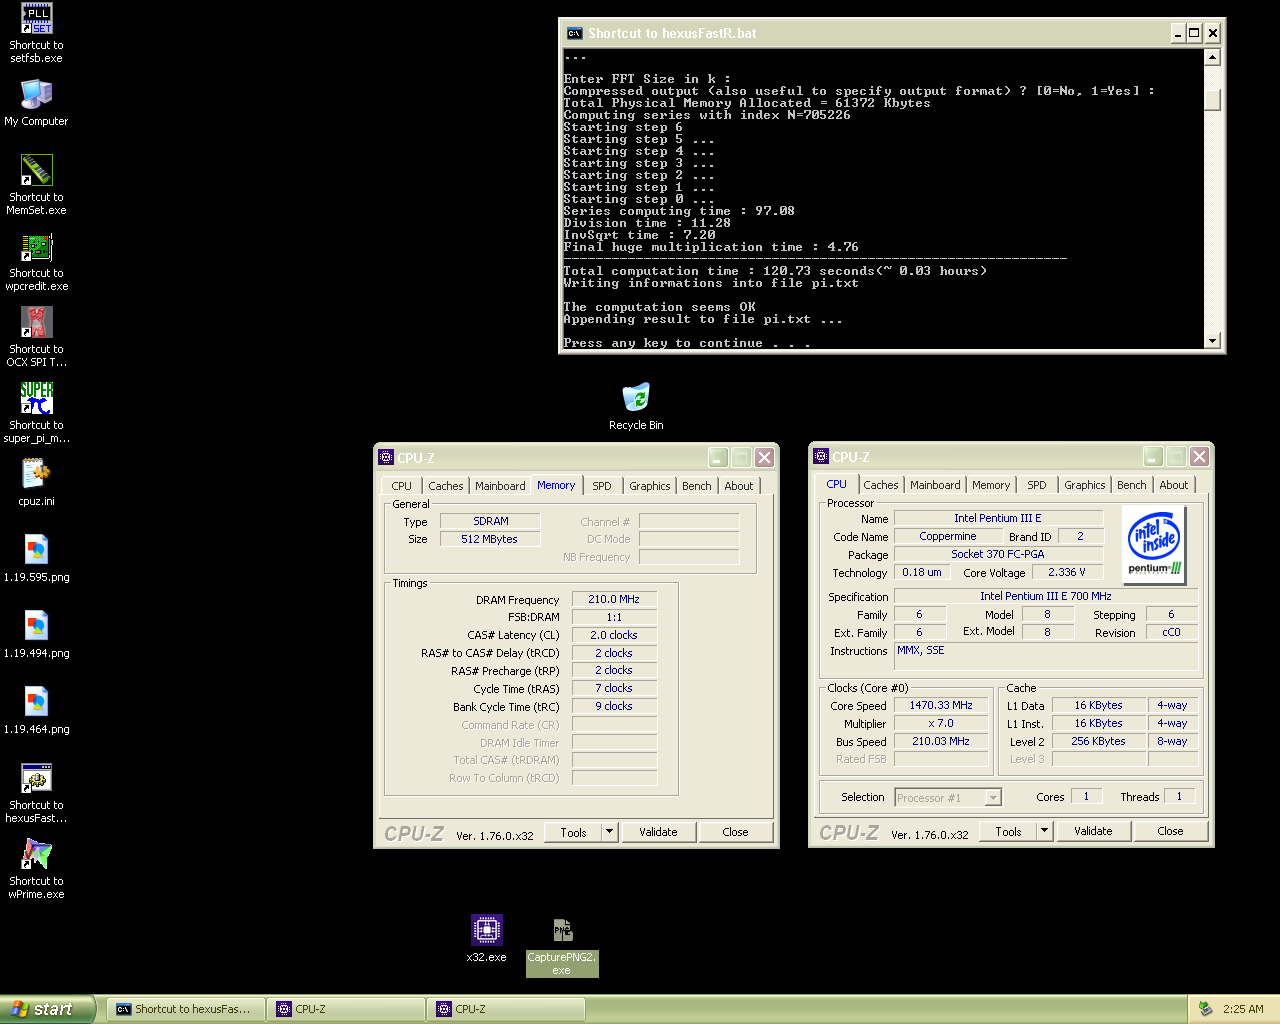Select the super_pi_m... shortcut icon
This screenshot has width=1280, height=1024.
37,399
